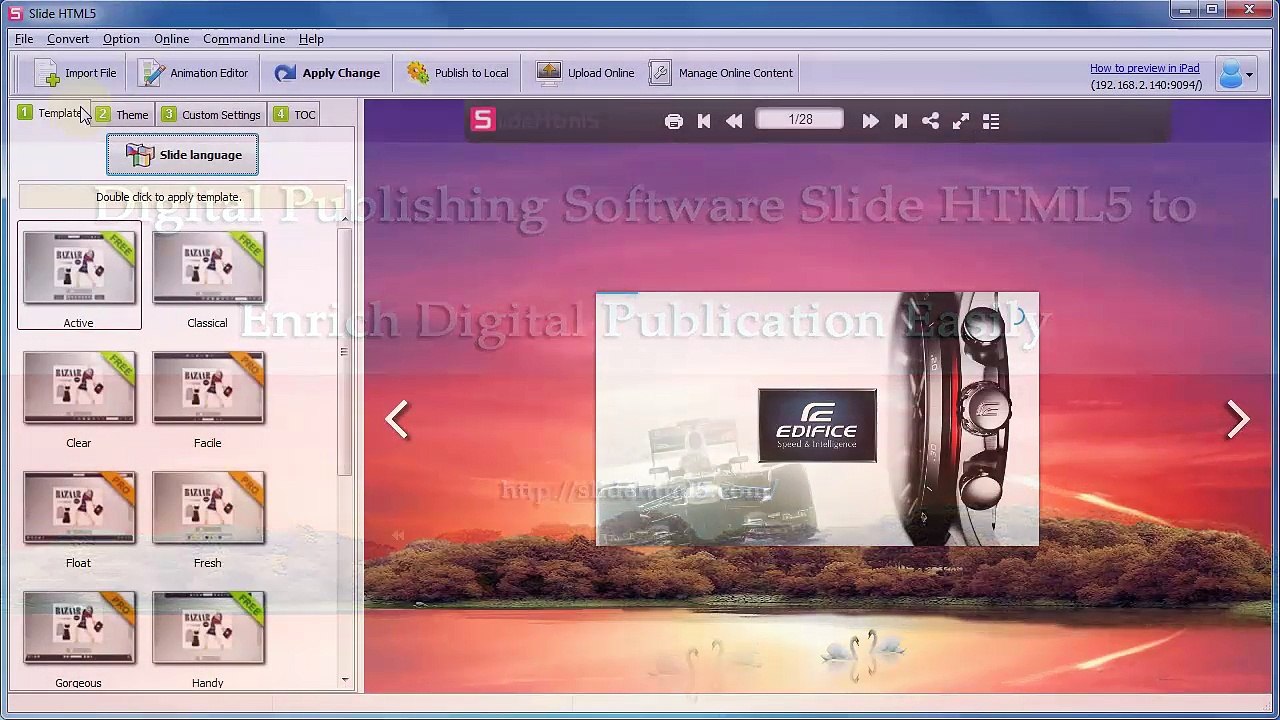Click the template list scroll-down arrow
Viewport: 1280px width, 720px height.
point(345,680)
